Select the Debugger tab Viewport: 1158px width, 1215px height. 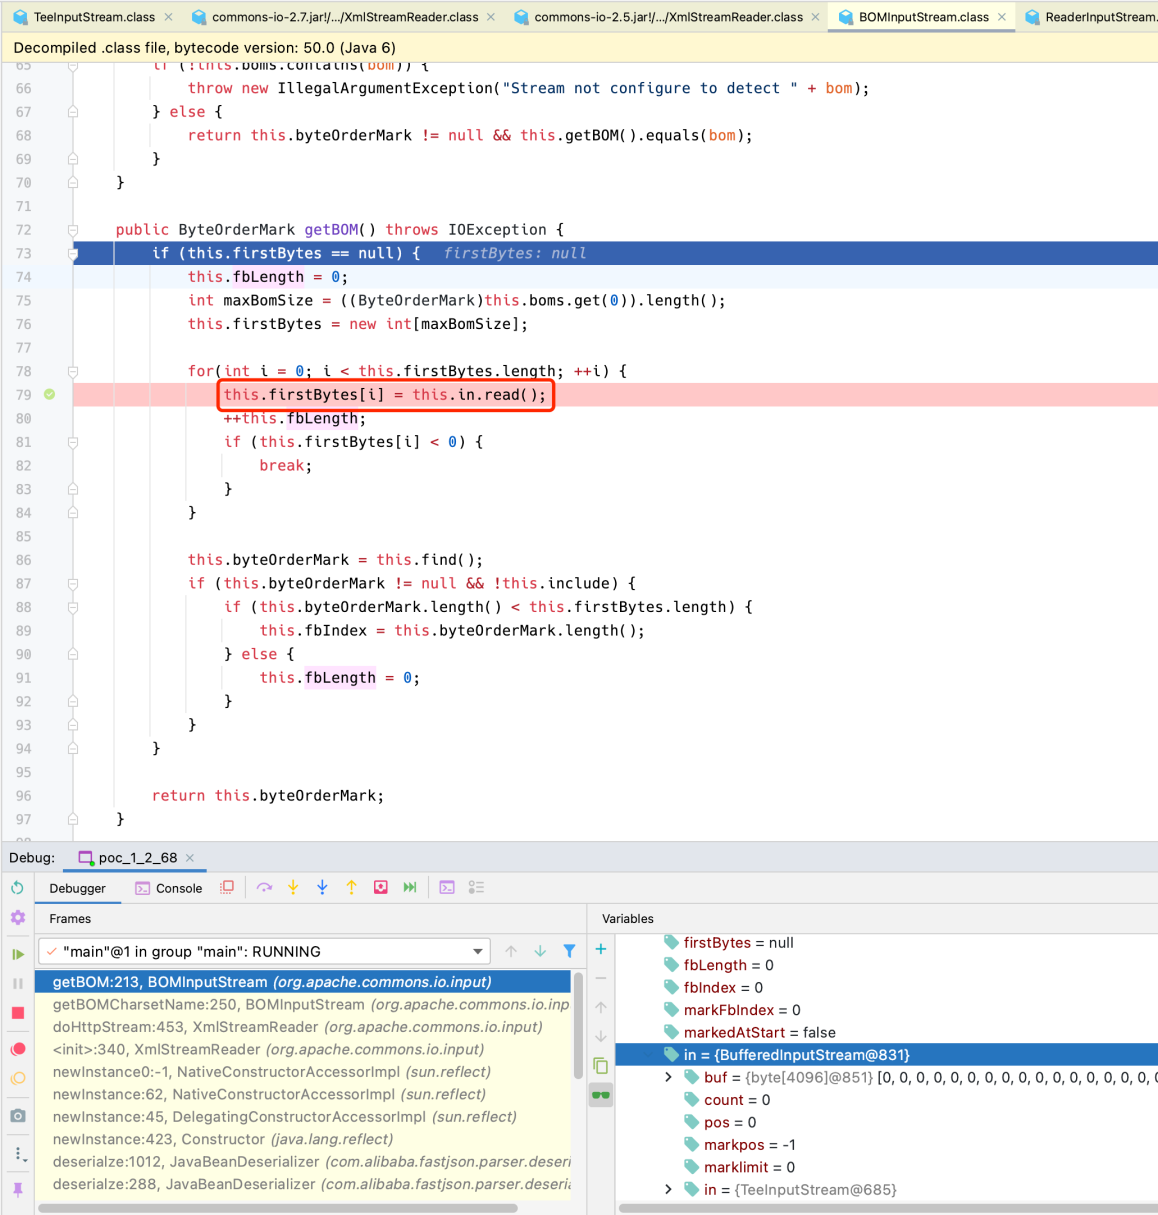tap(78, 888)
